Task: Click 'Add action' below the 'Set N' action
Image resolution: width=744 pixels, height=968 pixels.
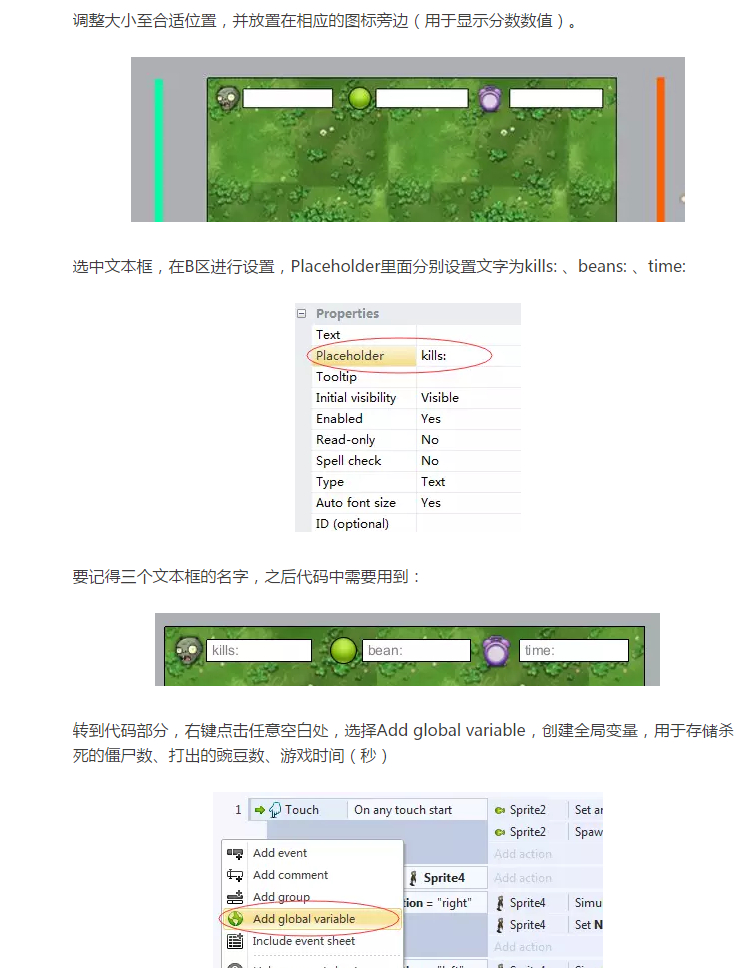Action: [x=523, y=946]
